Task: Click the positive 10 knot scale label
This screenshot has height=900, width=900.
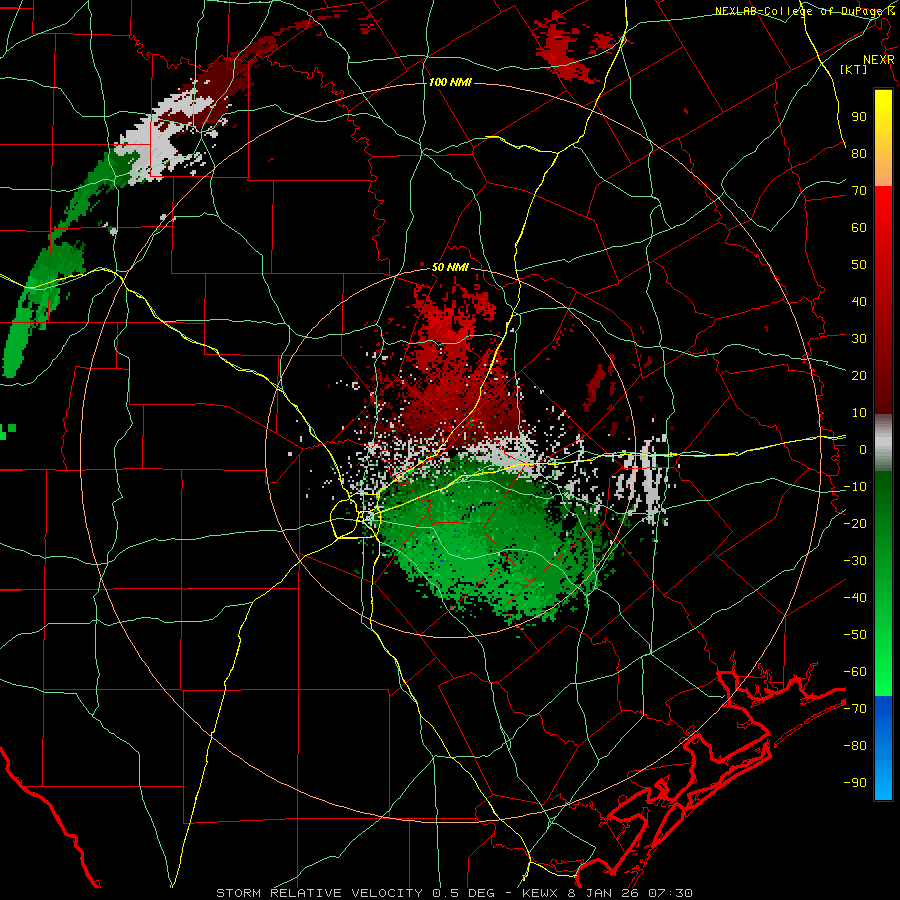Action: (859, 413)
